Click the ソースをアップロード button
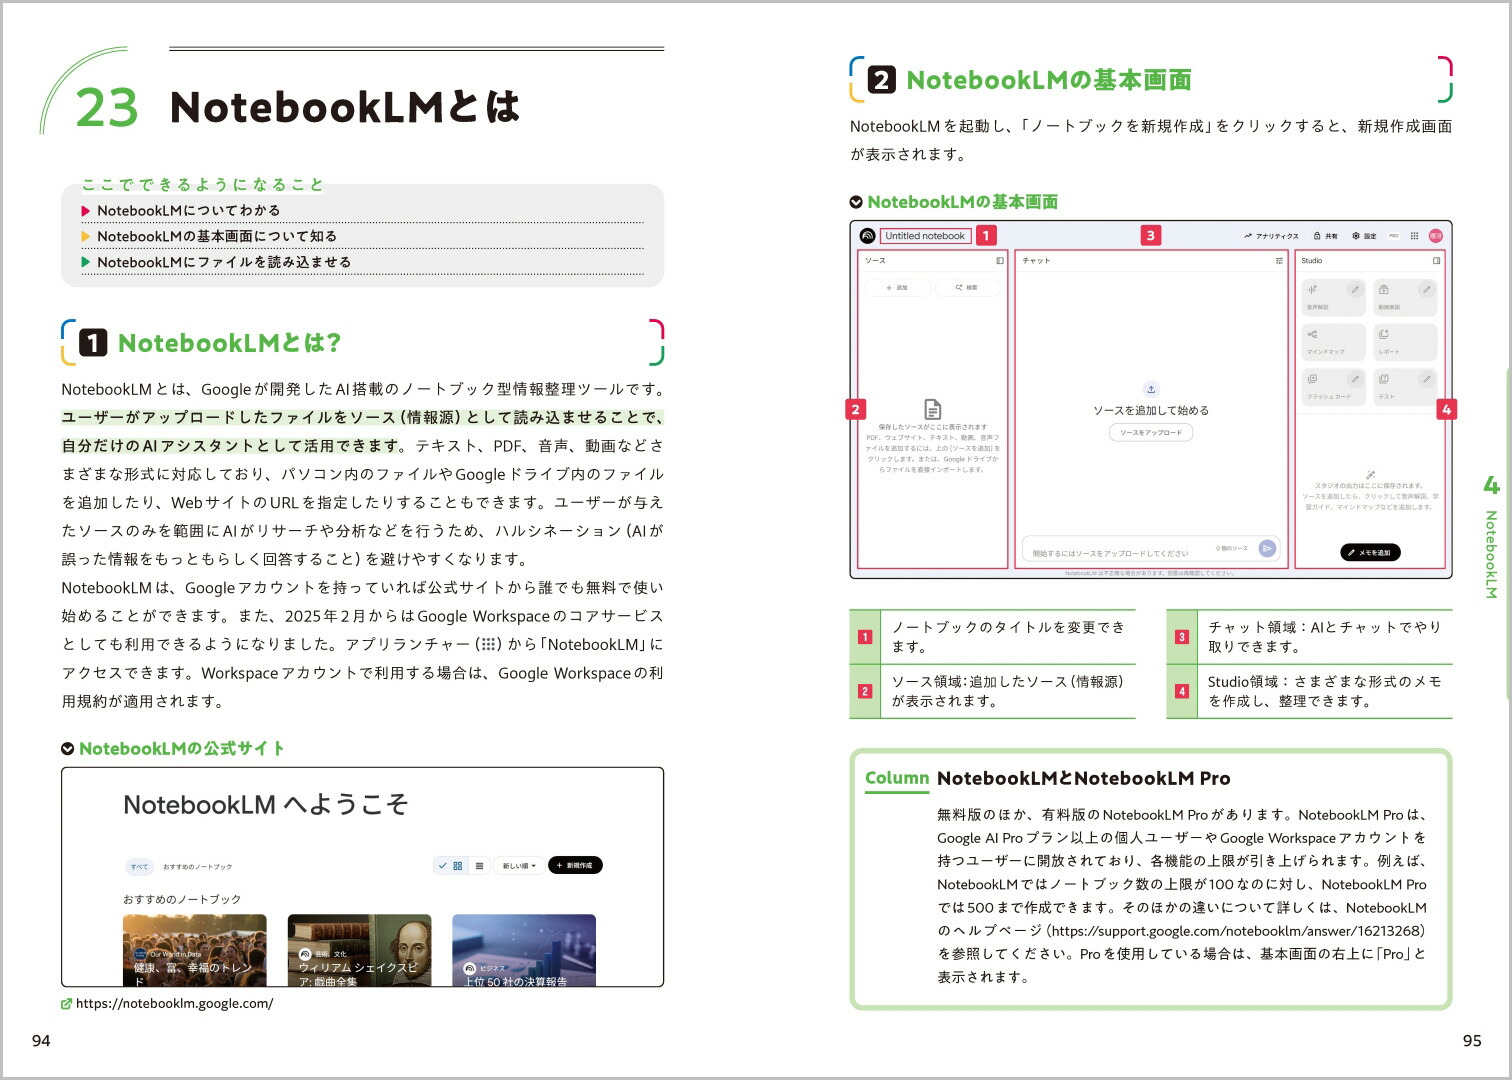The height and width of the screenshot is (1080, 1512). 1151,432
